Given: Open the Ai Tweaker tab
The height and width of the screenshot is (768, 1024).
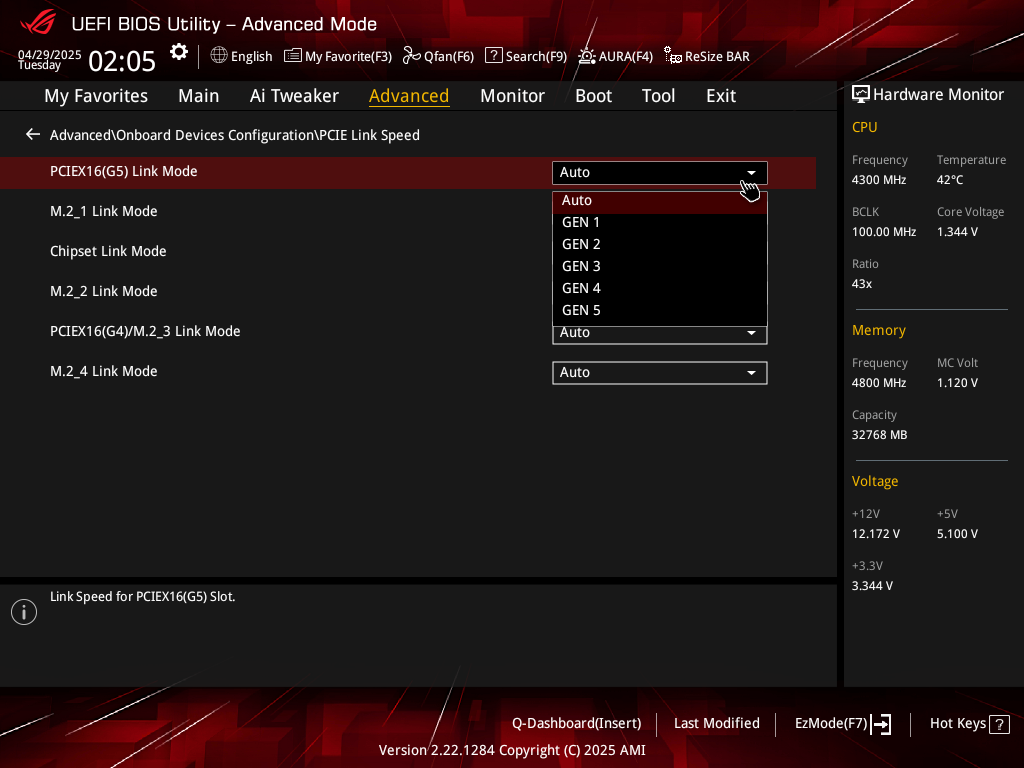Looking at the screenshot, I should pyautogui.click(x=294, y=96).
